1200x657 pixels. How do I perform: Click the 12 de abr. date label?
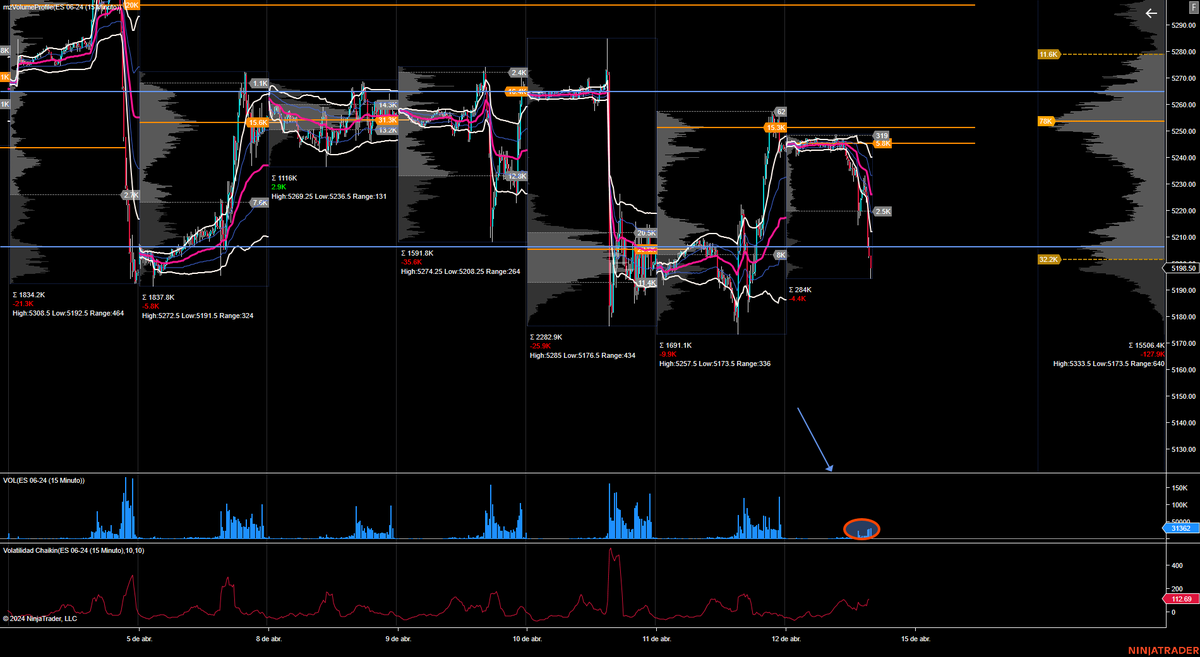tap(786, 637)
